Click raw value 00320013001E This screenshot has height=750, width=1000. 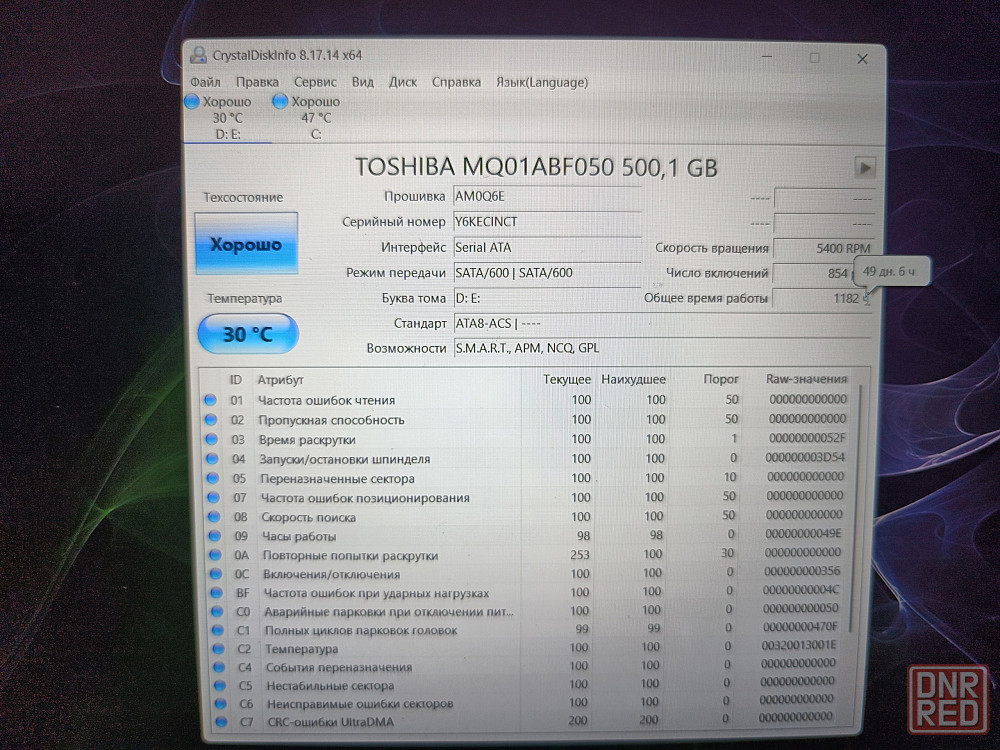point(798,645)
